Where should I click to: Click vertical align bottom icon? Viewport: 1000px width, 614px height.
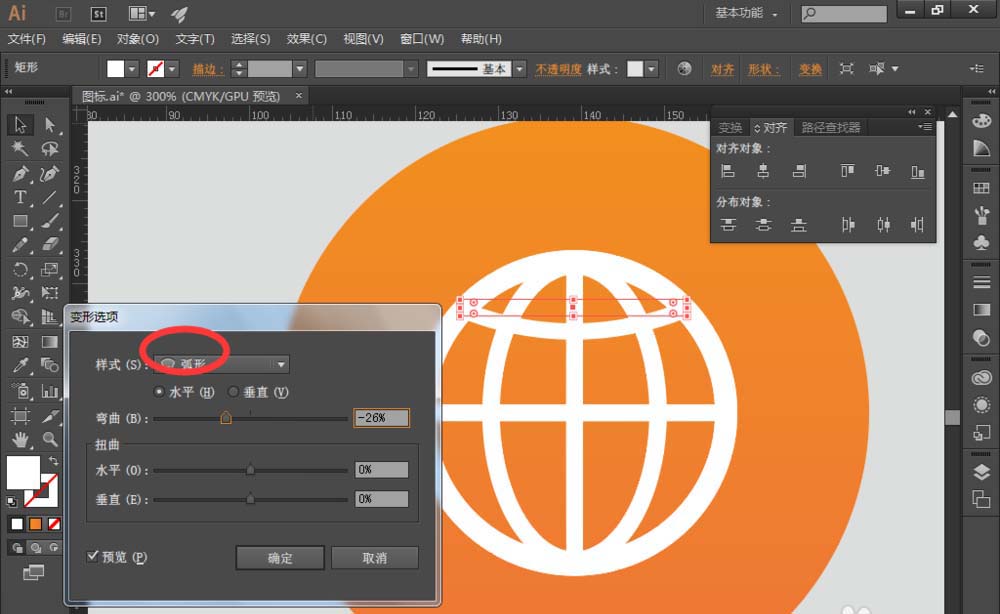[x=917, y=171]
